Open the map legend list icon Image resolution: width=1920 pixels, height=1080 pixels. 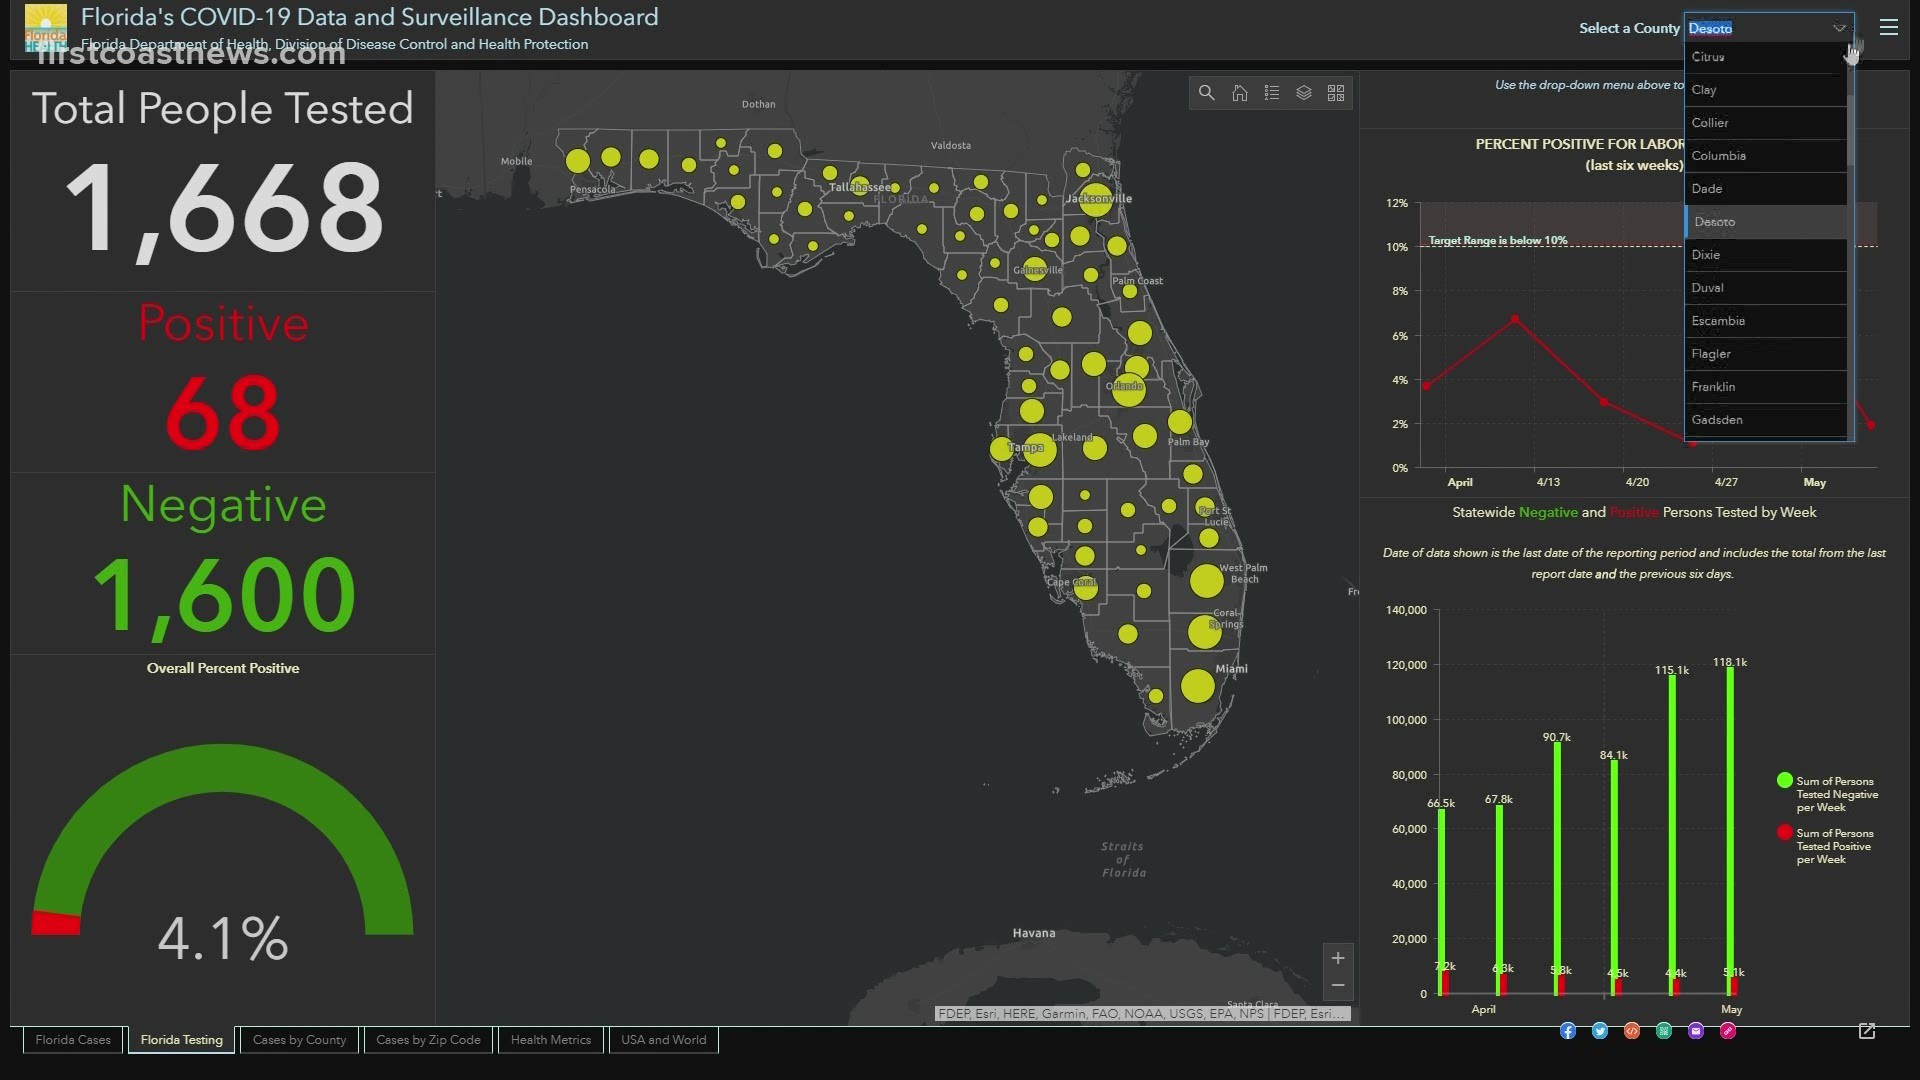tap(1272, 93)
